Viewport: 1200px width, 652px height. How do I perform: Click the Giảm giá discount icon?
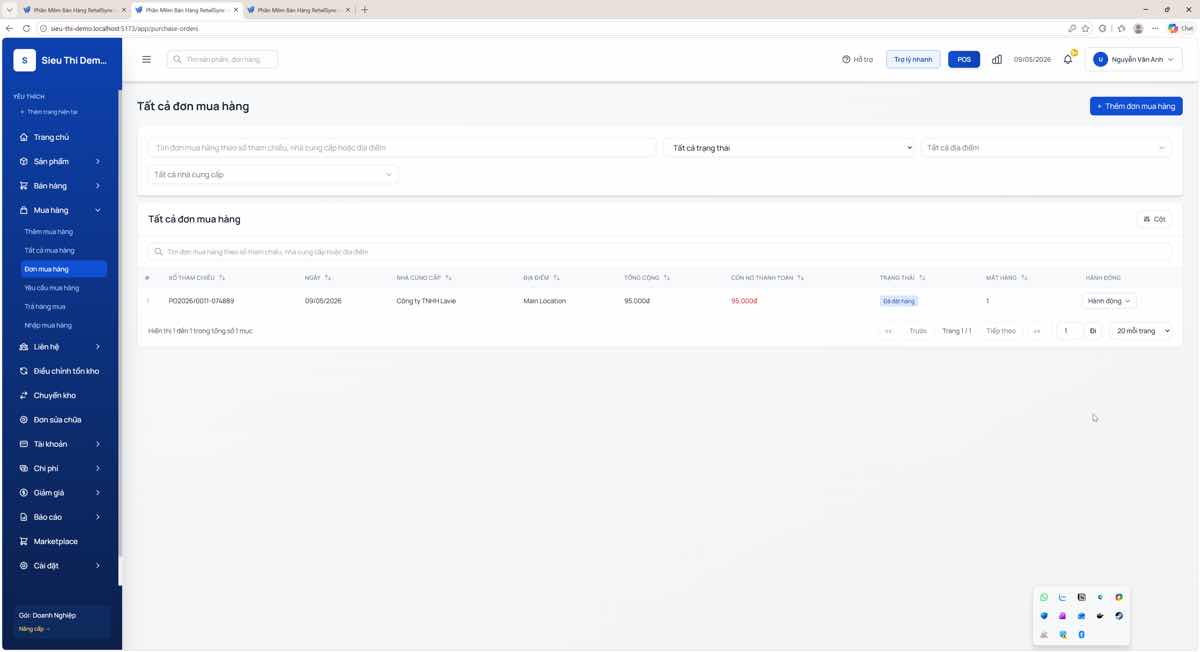(24, 493)
